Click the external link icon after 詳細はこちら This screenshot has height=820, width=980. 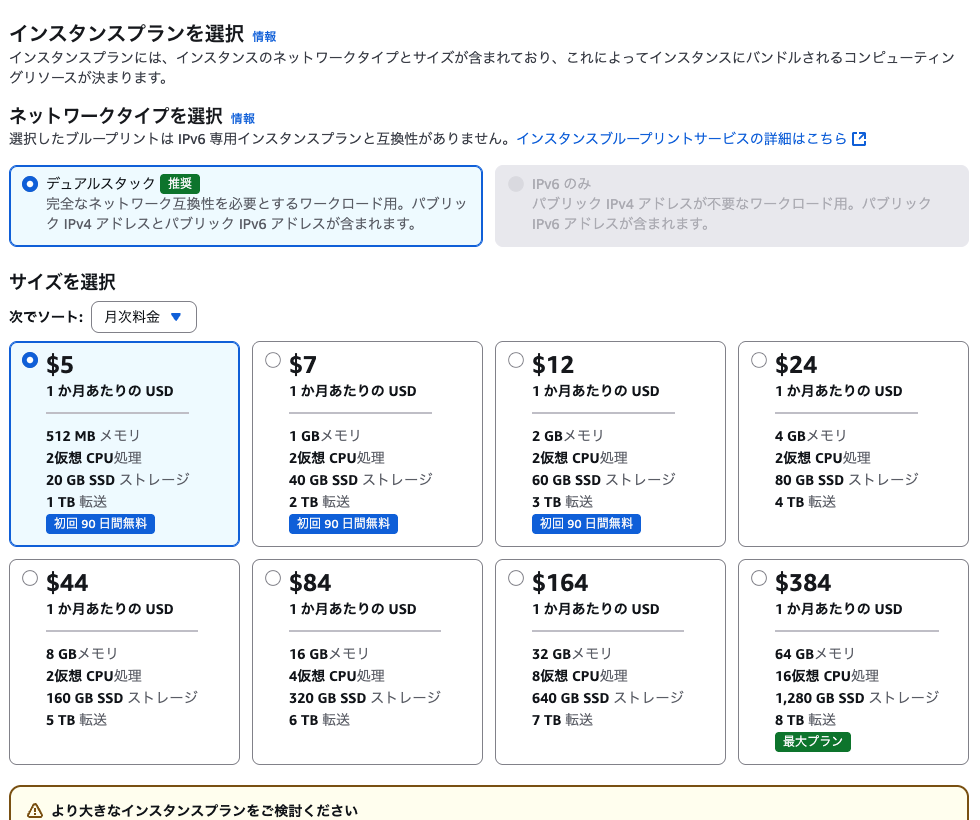859,139
